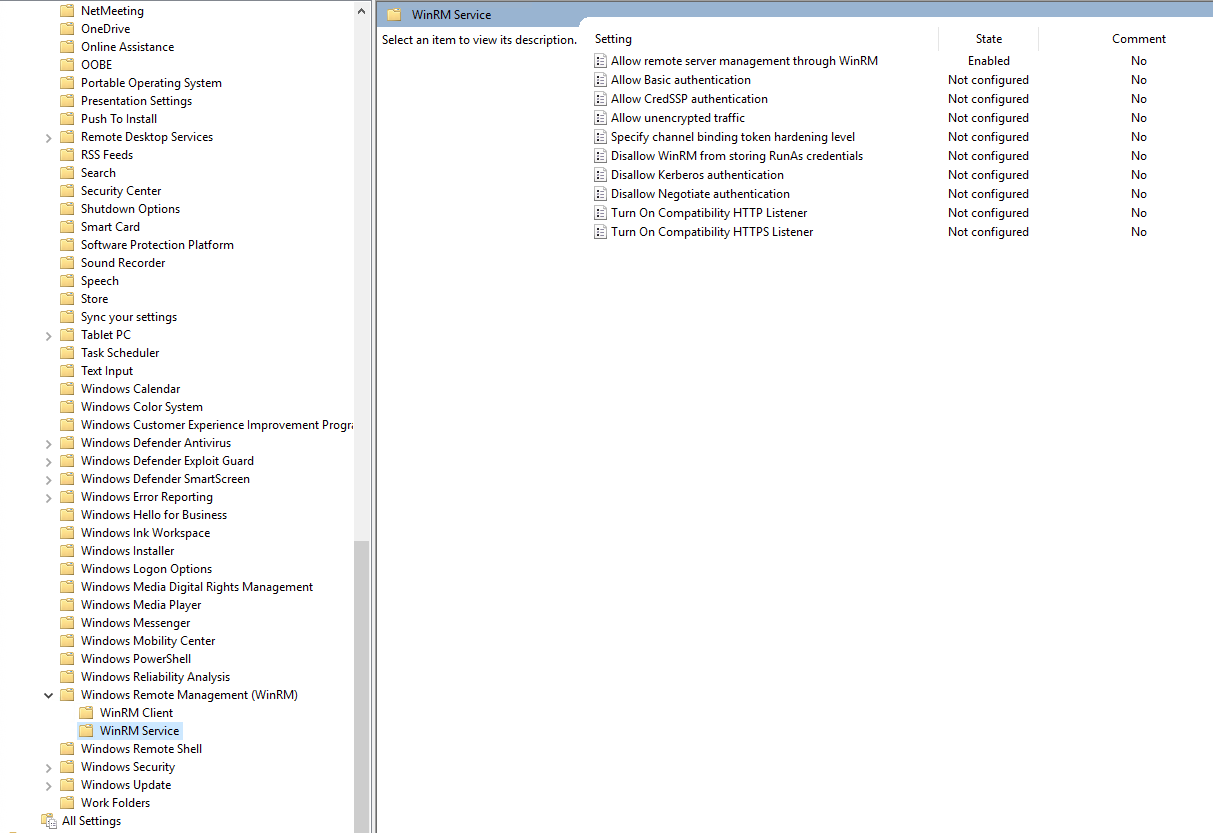The image size is (1213, 833).
Task: Click the WinRM Service folder icon in the header
Action: (x=394, y=15)
